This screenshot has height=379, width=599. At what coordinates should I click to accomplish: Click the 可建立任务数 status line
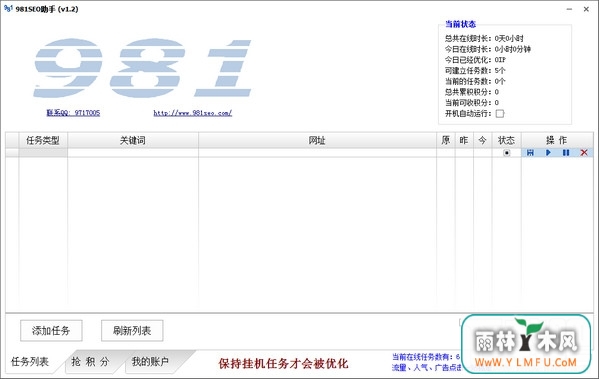point(475,70)
